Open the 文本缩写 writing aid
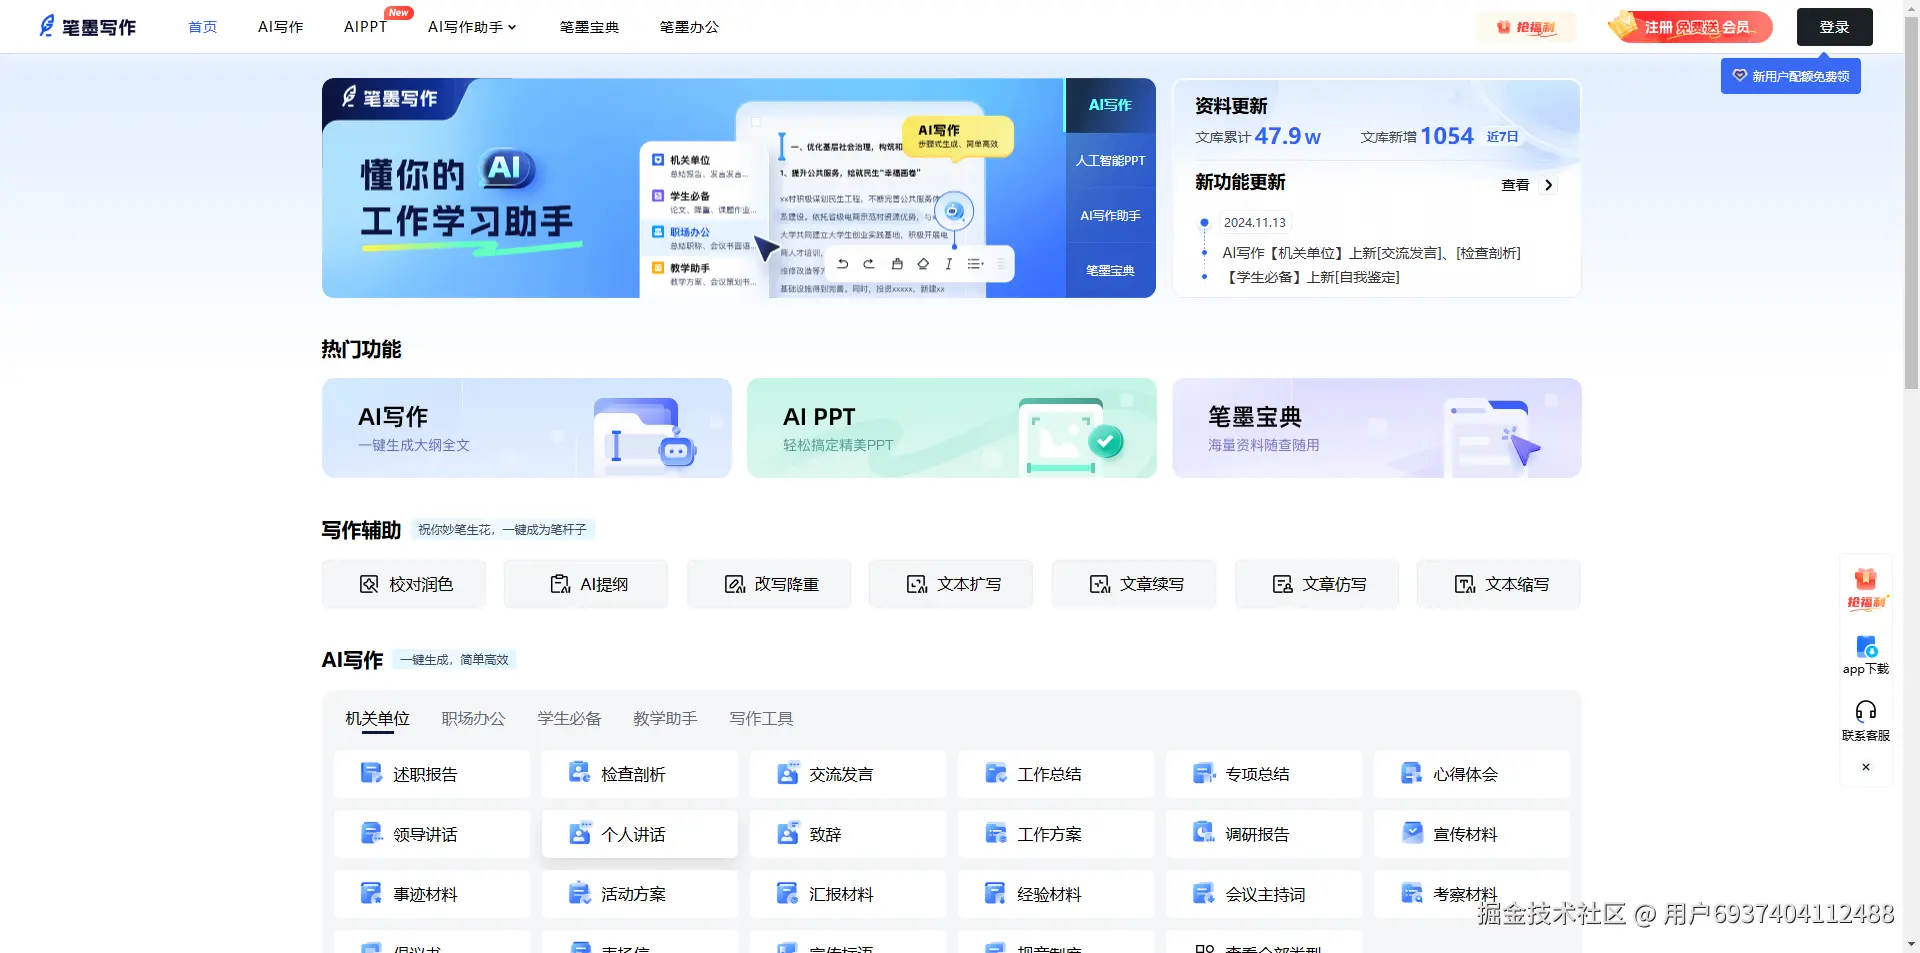Image resolution: width=1920 pixels, height=953 pixels. (1499, 584)
